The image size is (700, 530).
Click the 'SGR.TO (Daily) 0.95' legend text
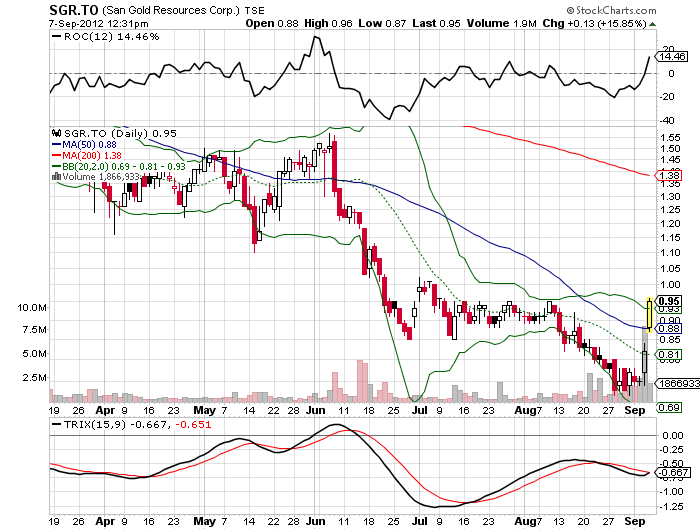[120, 134]
